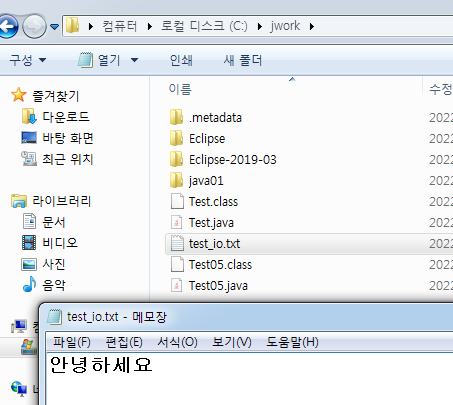The width and height of the screenshot is (453, 405).
Task: Click the Test.class file icon
Action: [177, 201]
